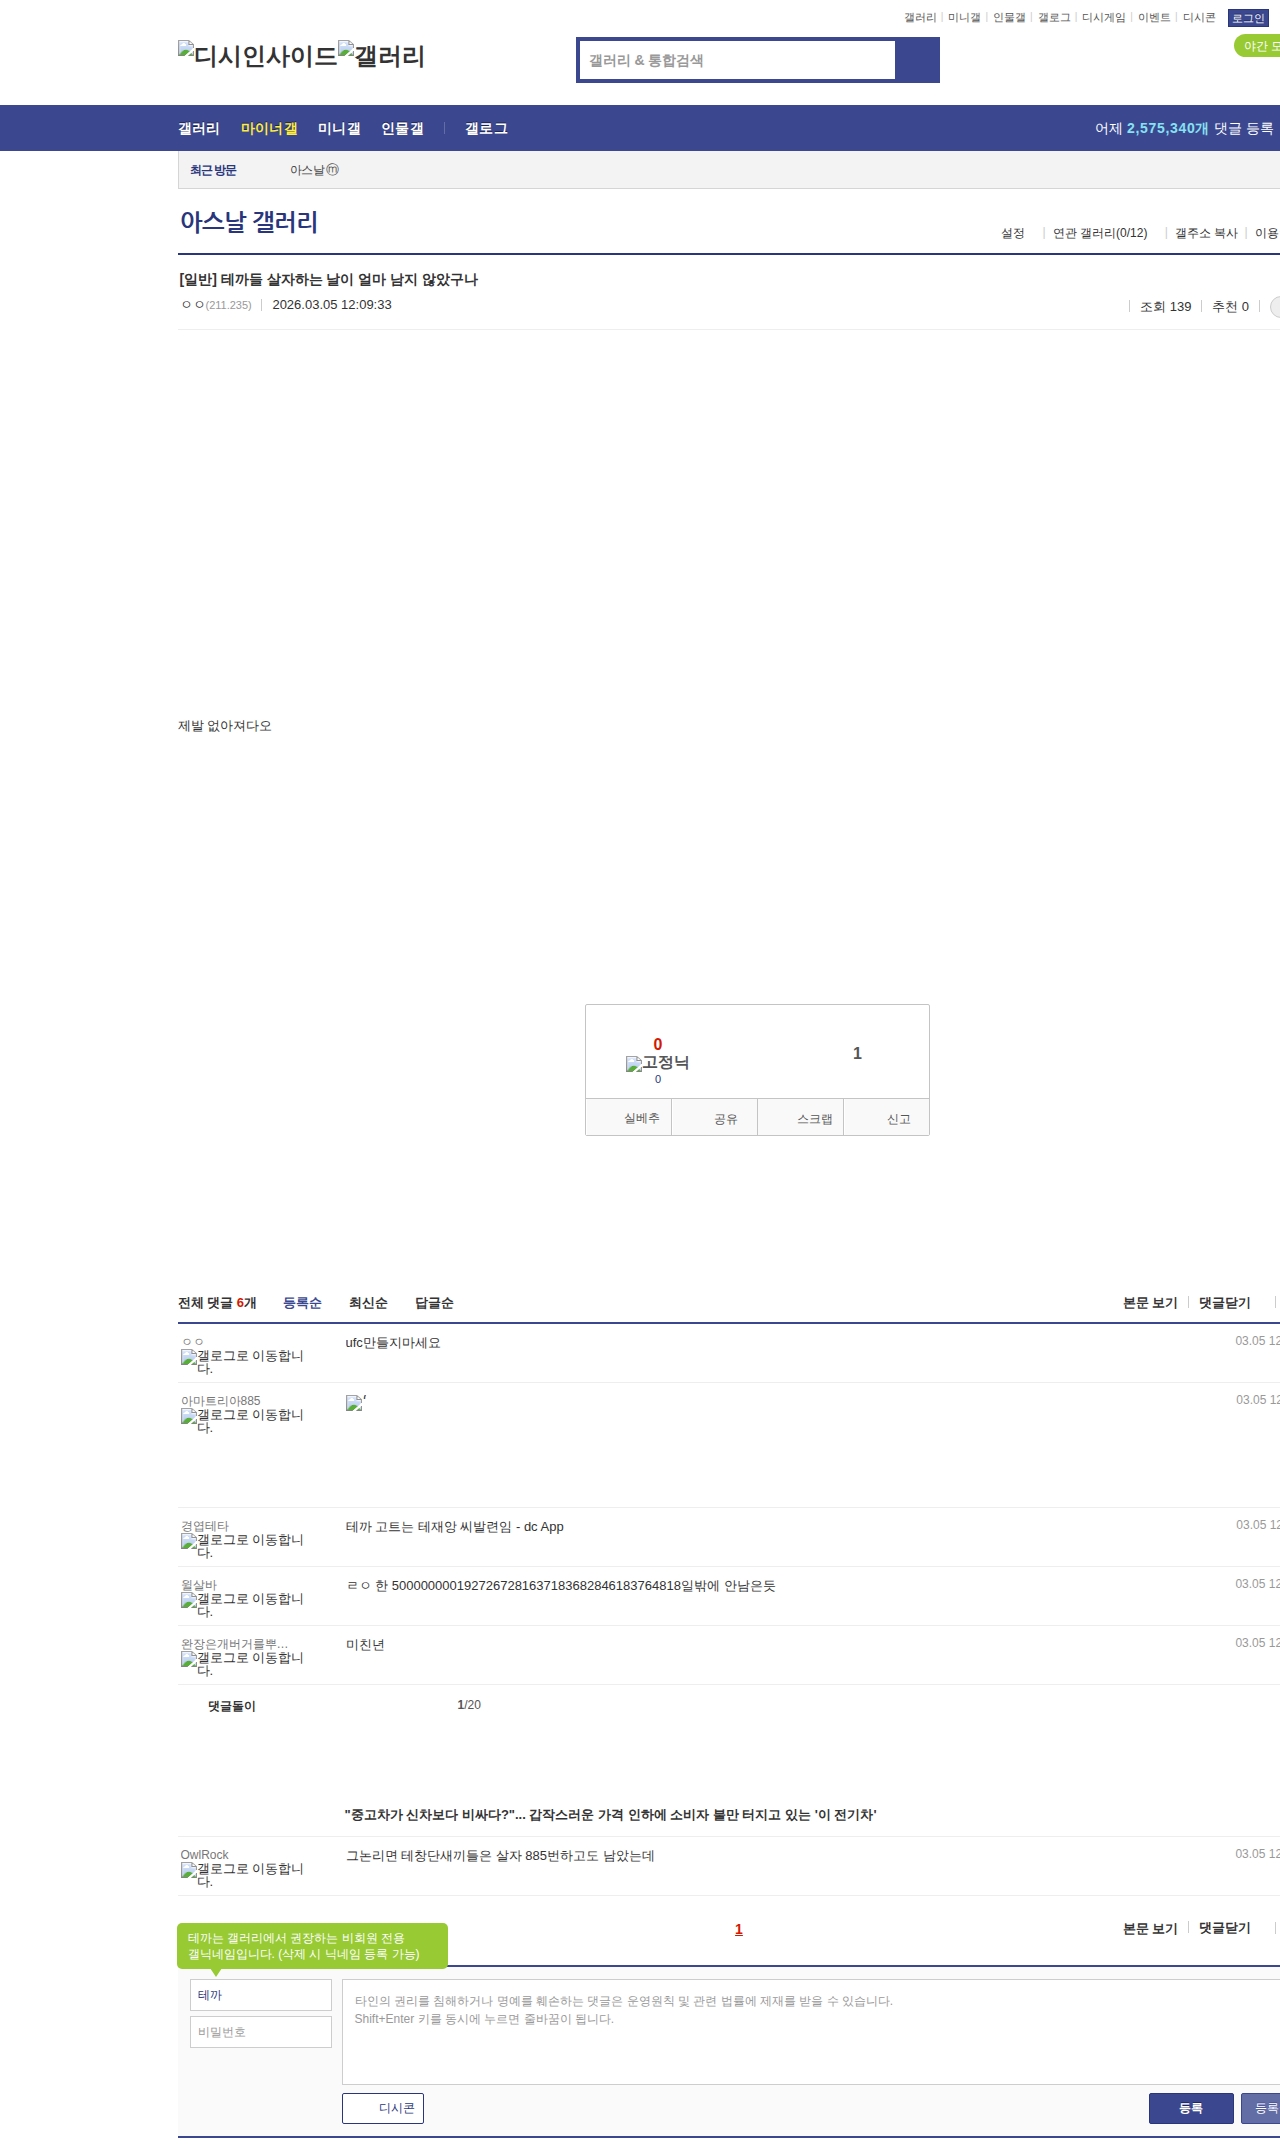Click the 실베추 button
1280x2148 pixels.
pos(628,1118)
